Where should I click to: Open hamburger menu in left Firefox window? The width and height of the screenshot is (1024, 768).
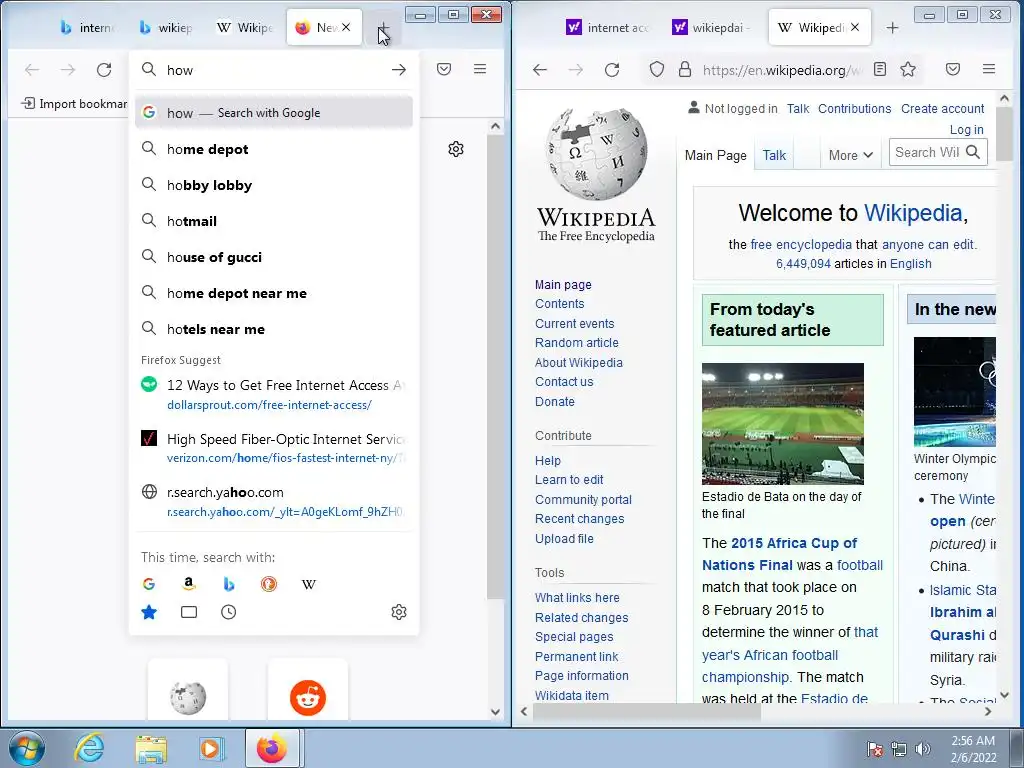pyautogui.click(x=480, y=69)
